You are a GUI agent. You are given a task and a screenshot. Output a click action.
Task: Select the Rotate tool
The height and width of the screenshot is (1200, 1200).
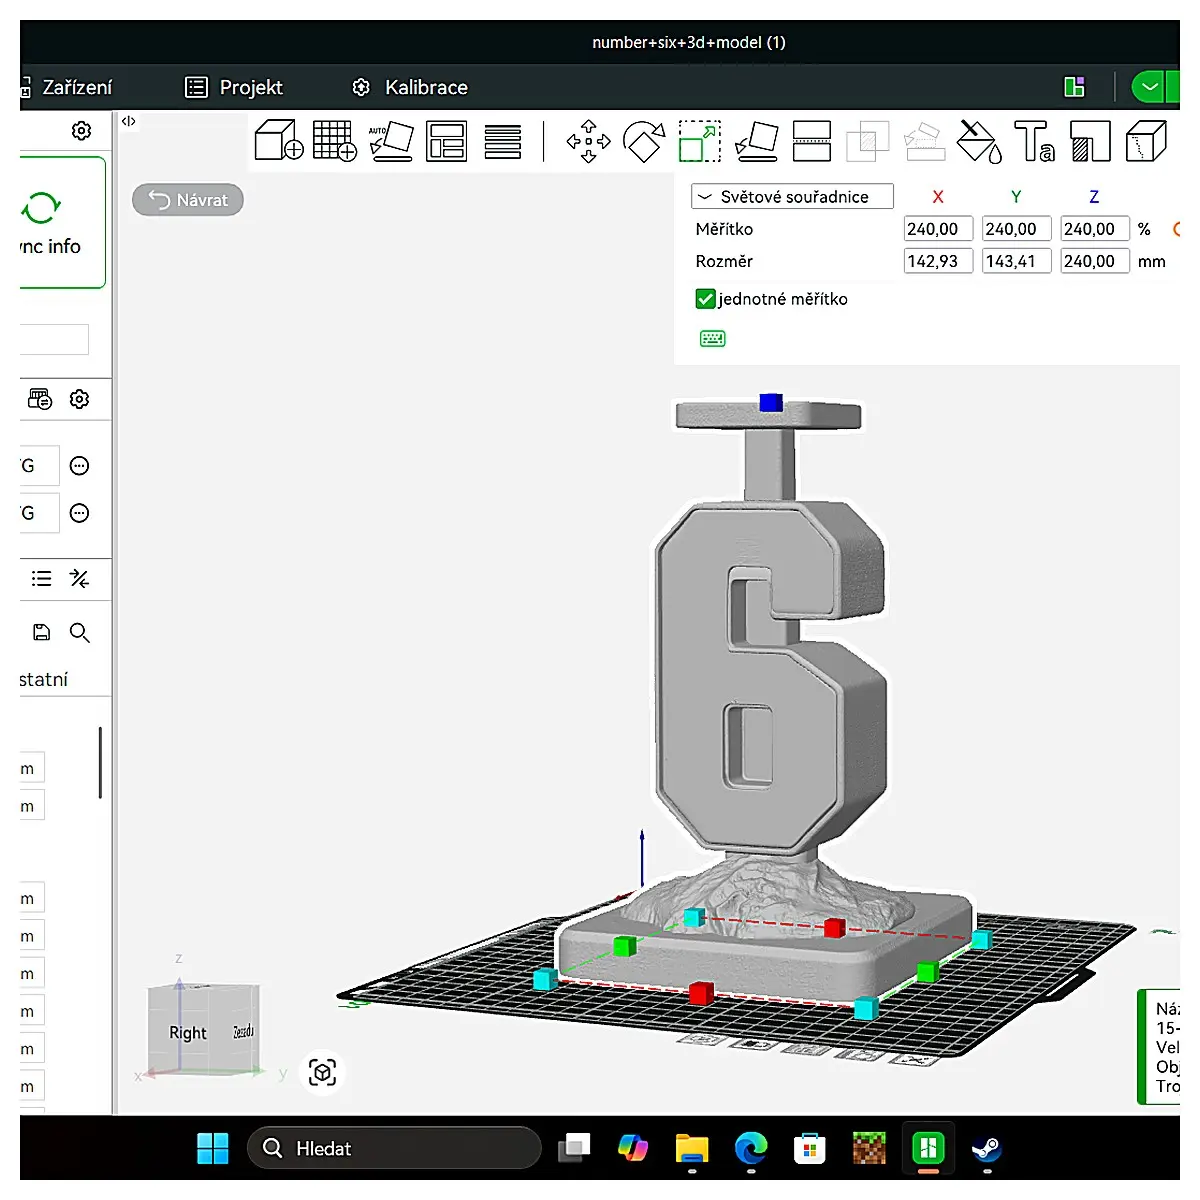[x=644, y=141]
